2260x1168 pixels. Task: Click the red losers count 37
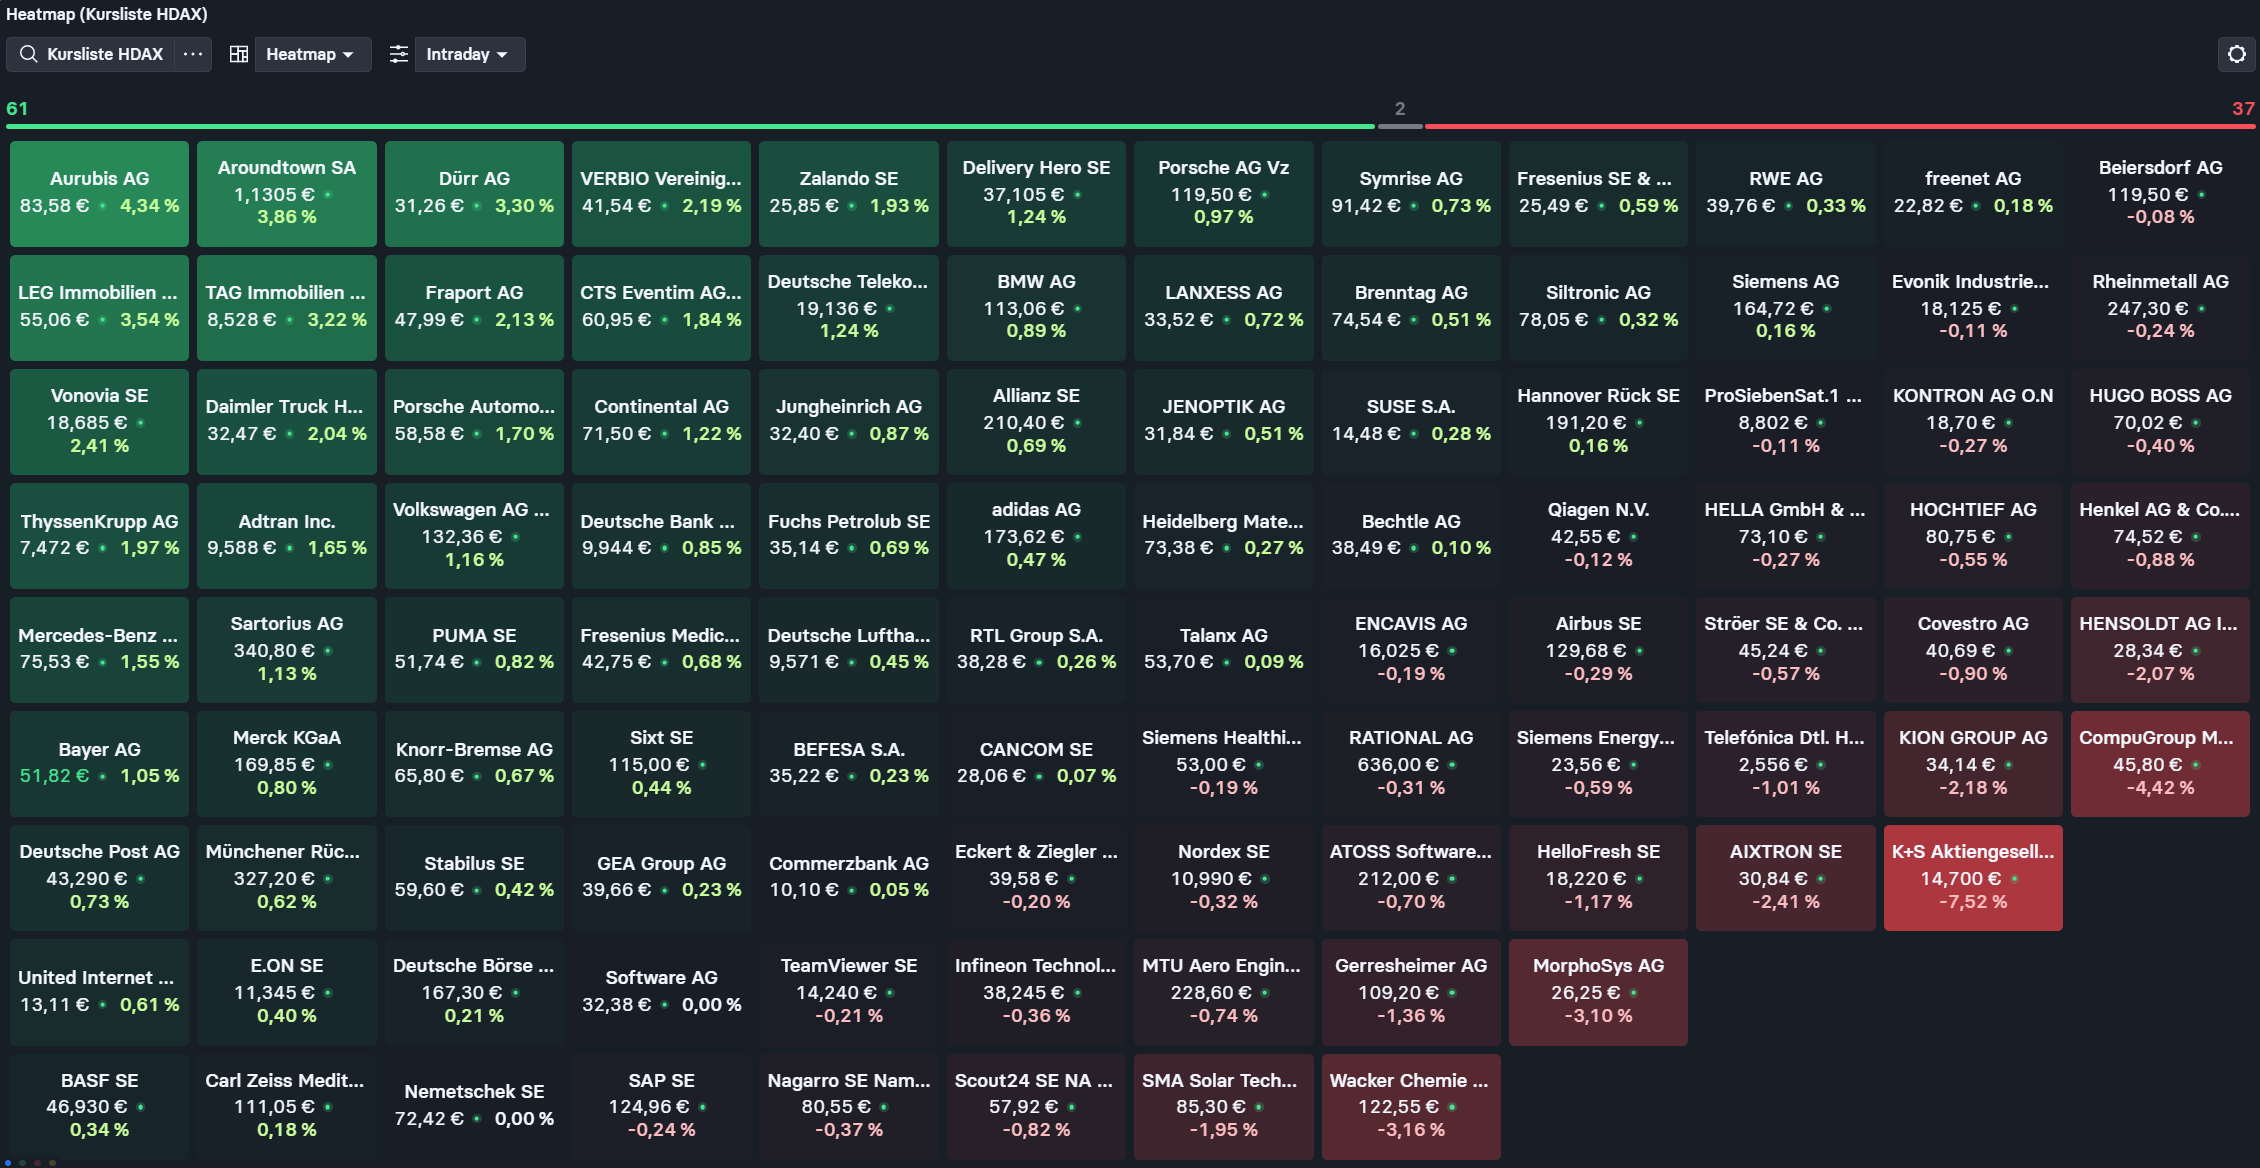[x=2243, y=108]
